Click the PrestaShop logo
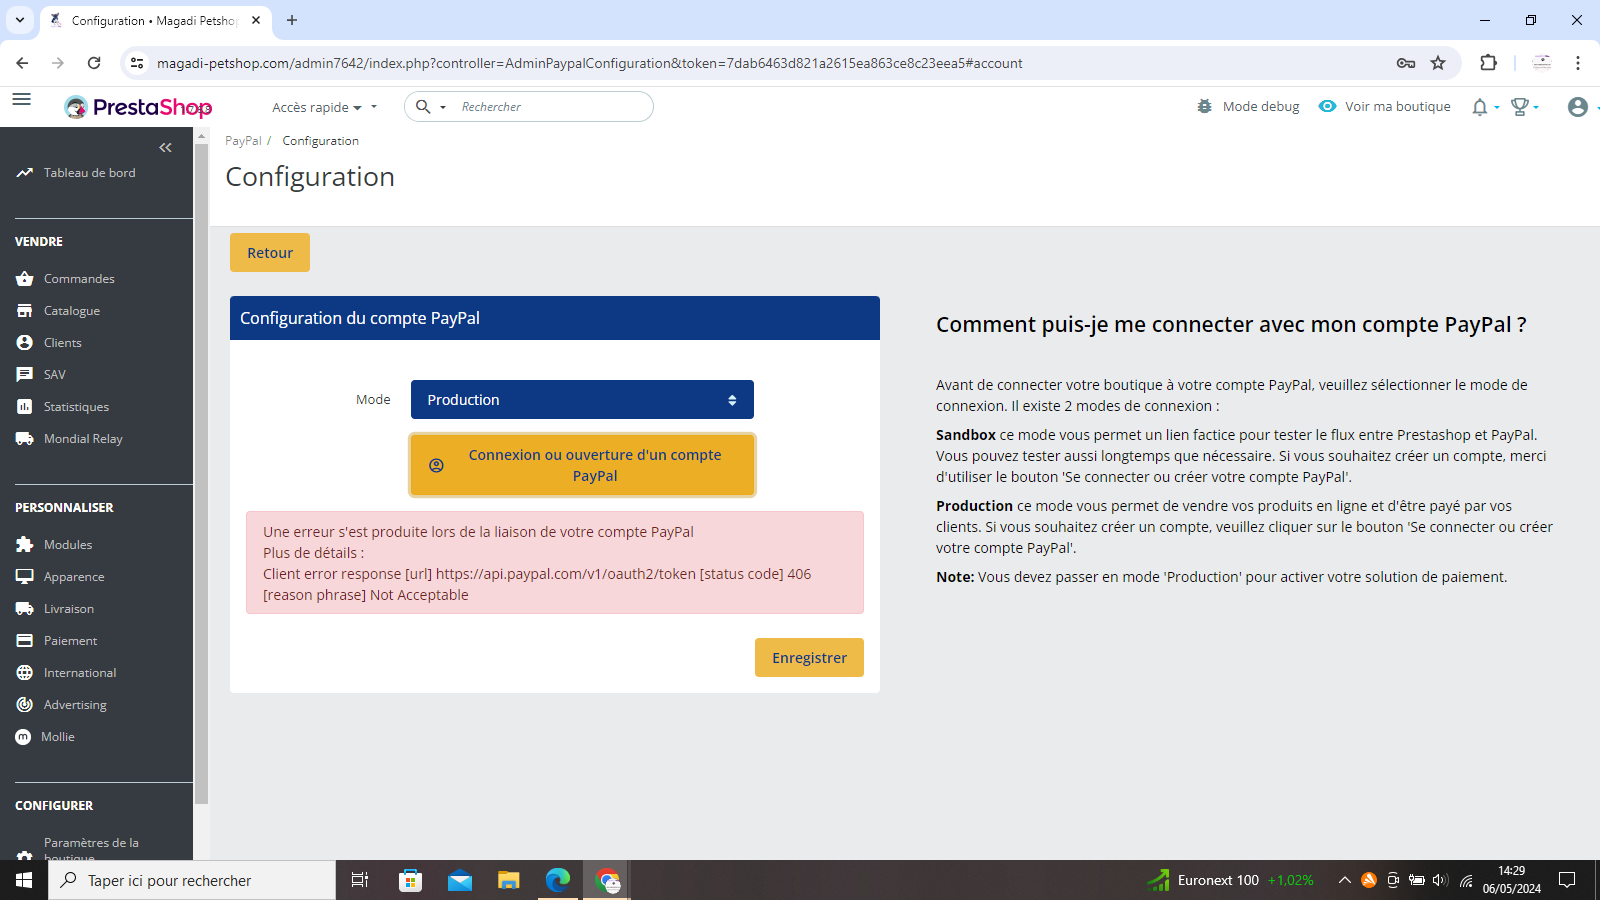Viewport: 1600px width, 900px height. (138, 107)
